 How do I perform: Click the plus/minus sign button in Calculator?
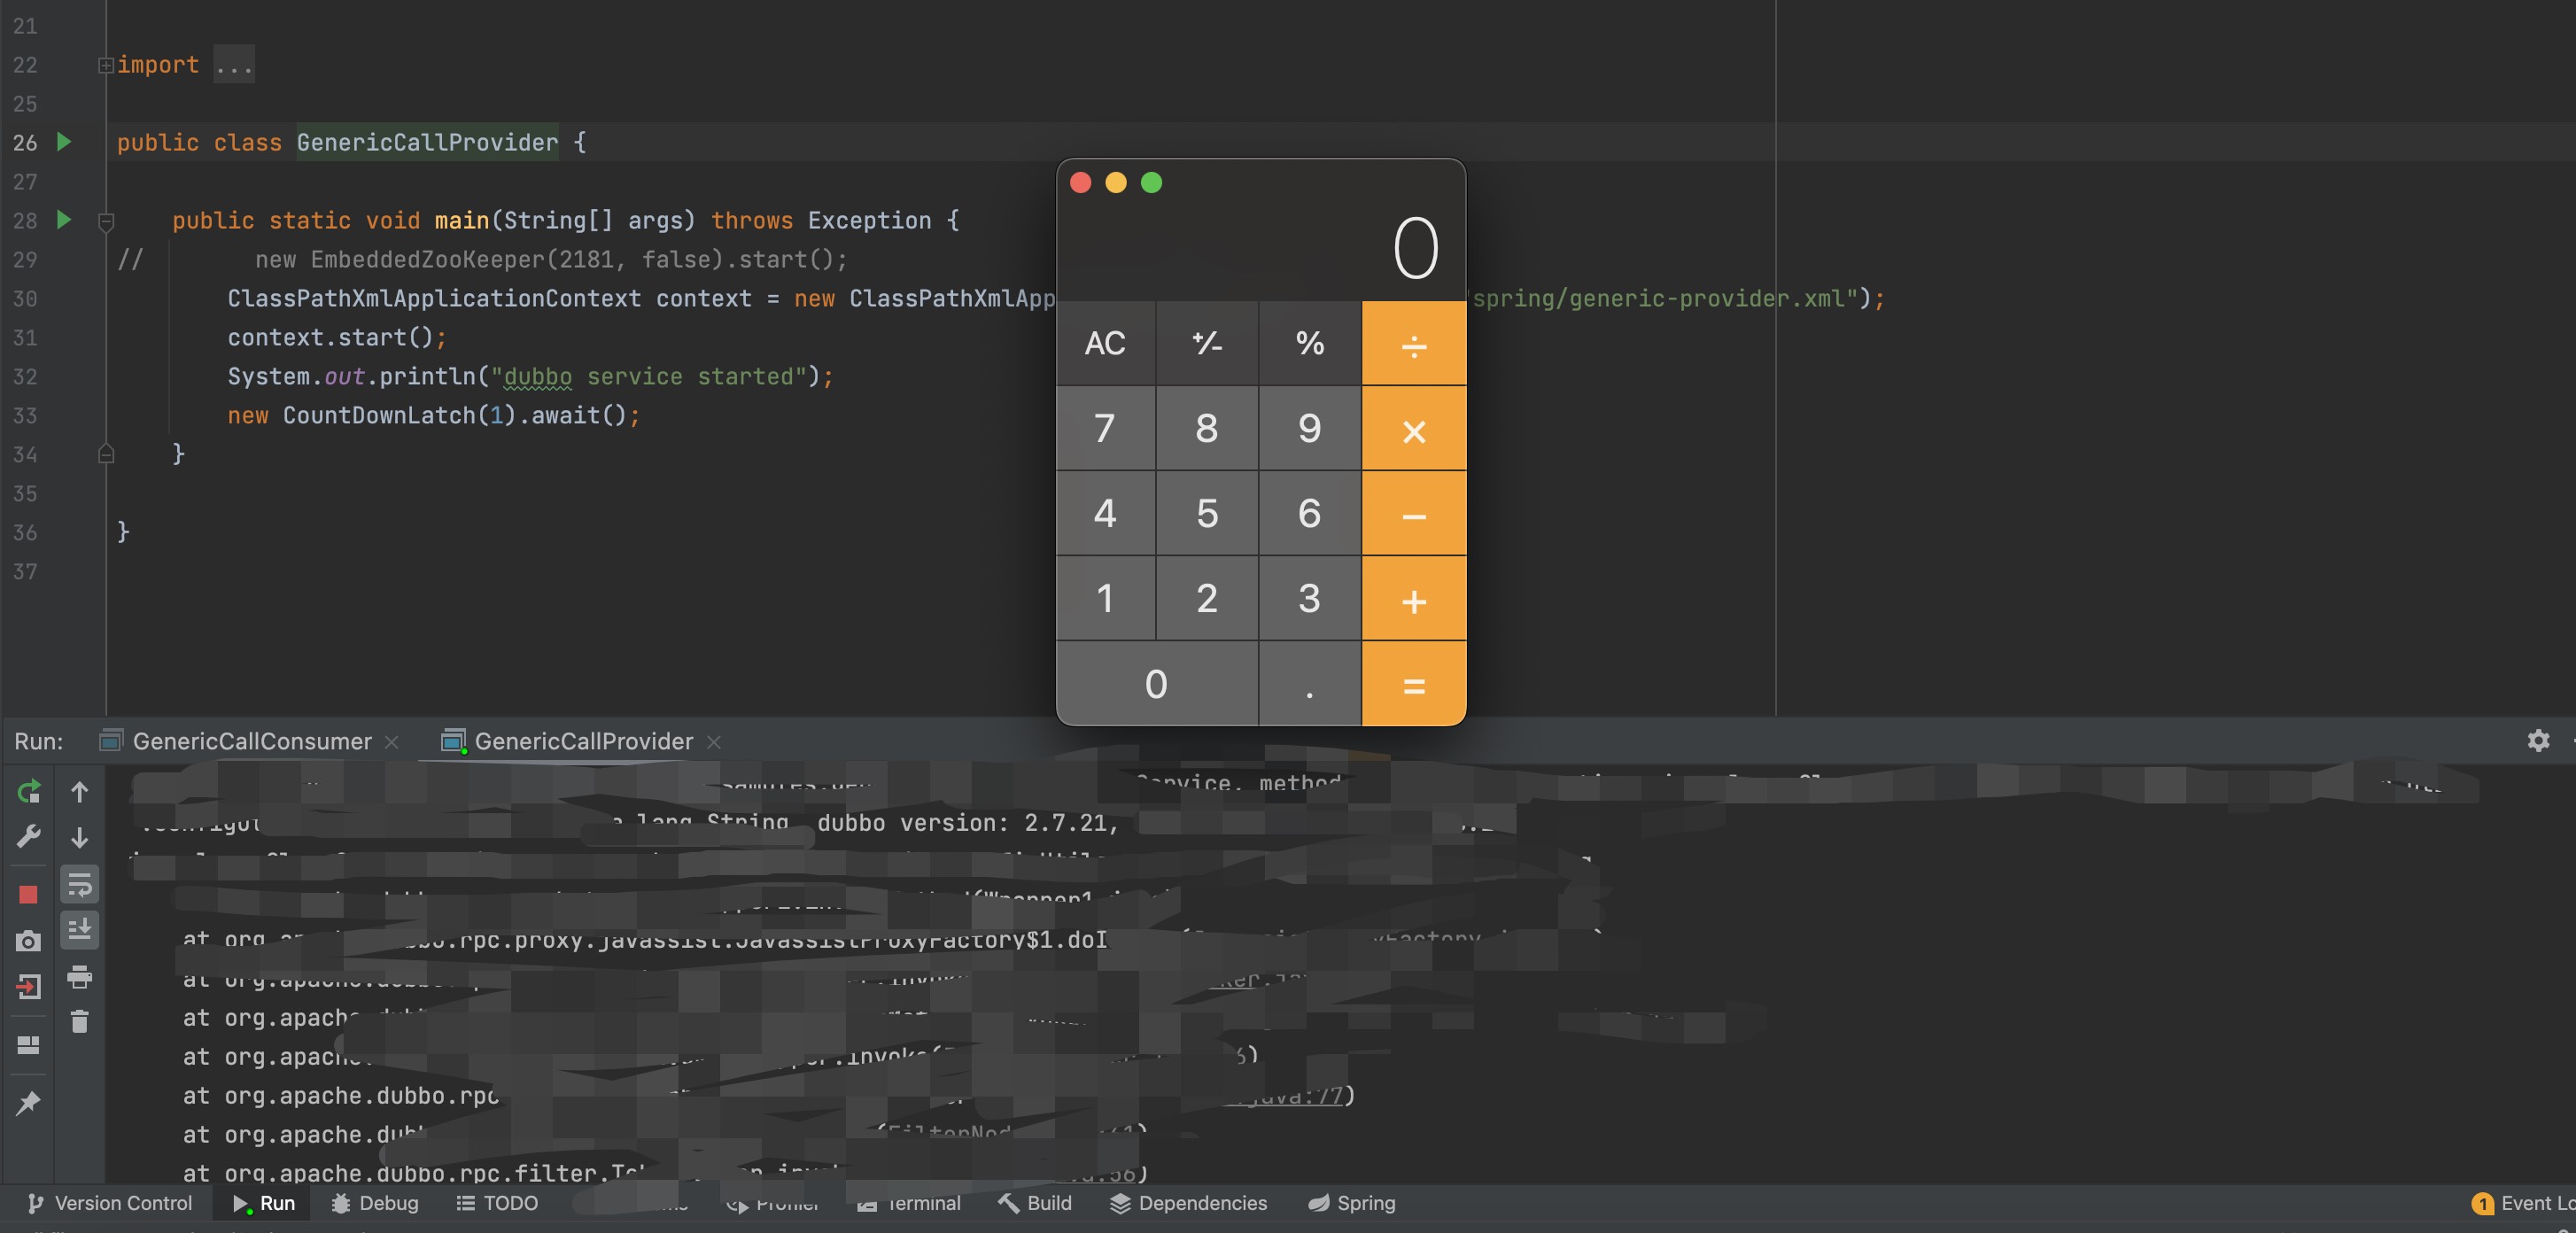(x=1207, y=343)
